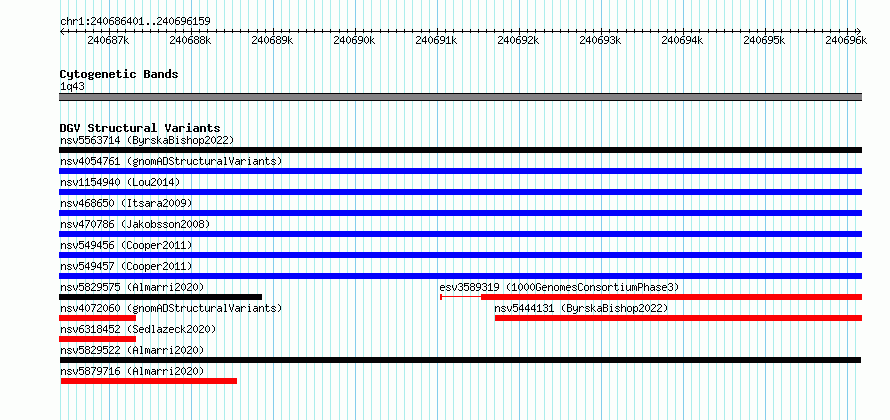Viewport: 890px width, 420px height.
Task: Click the nsv470786 (Jakobsson2008) label
Action: point(135,224)
